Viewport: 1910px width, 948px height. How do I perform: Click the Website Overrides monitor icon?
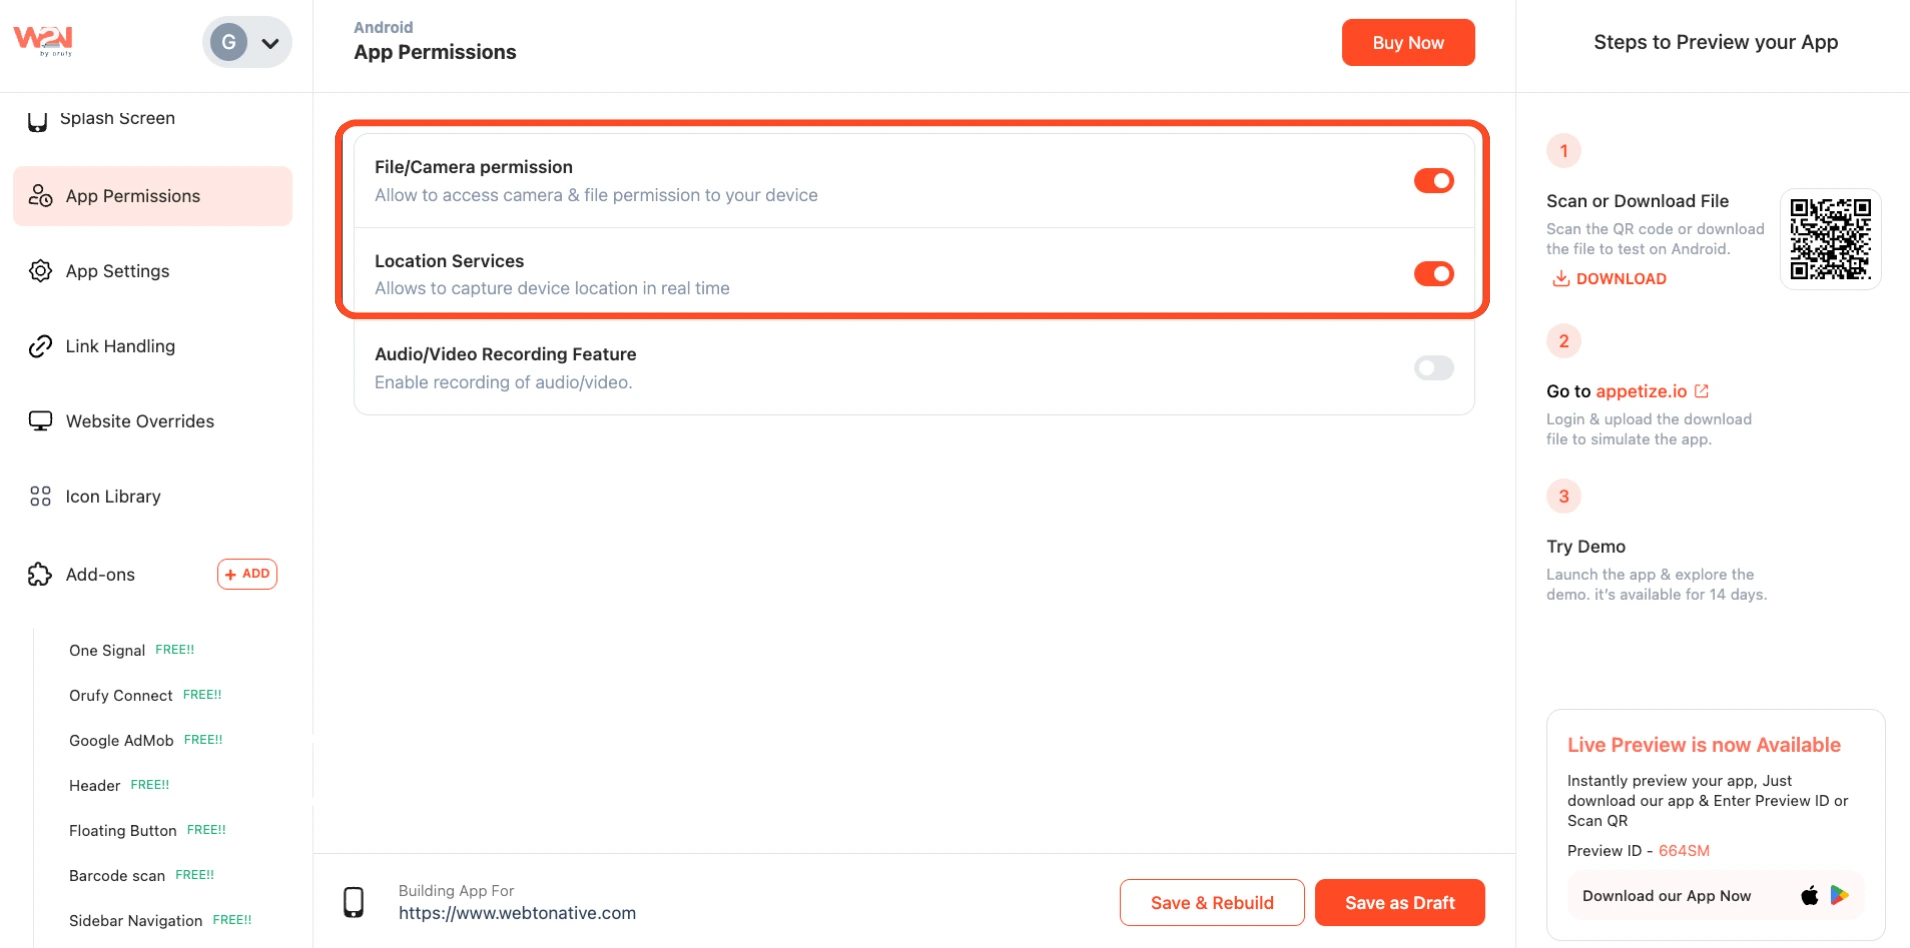(x=40, y=421)
